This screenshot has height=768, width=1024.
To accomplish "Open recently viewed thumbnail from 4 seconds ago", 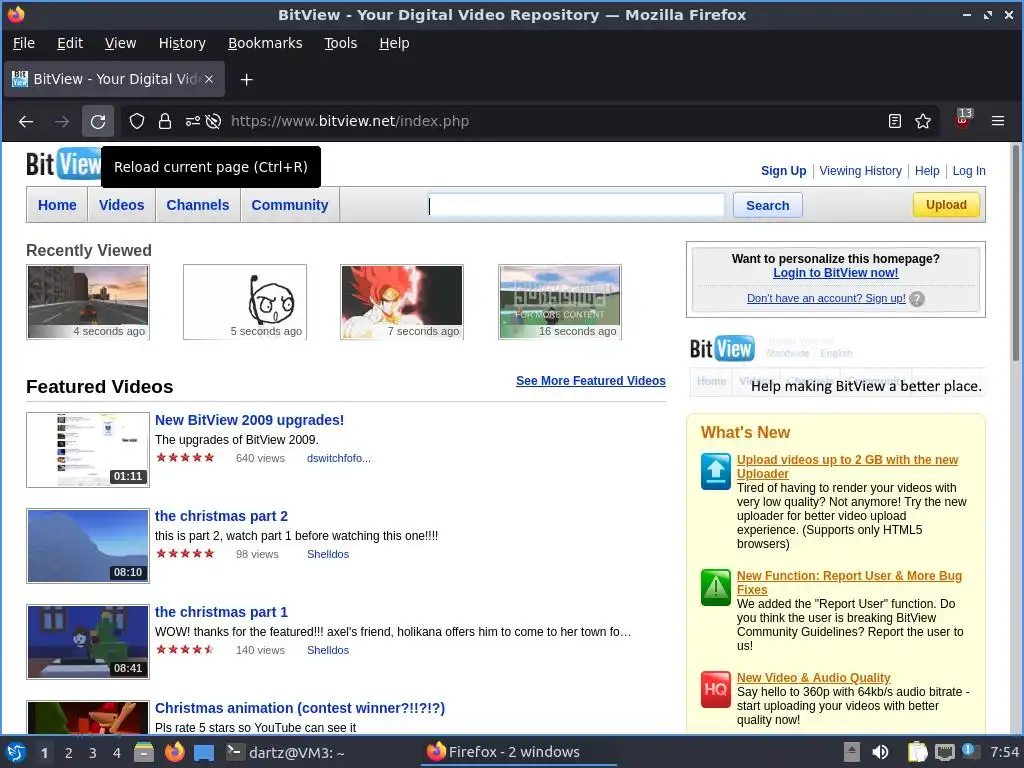I will pos(88,302).
